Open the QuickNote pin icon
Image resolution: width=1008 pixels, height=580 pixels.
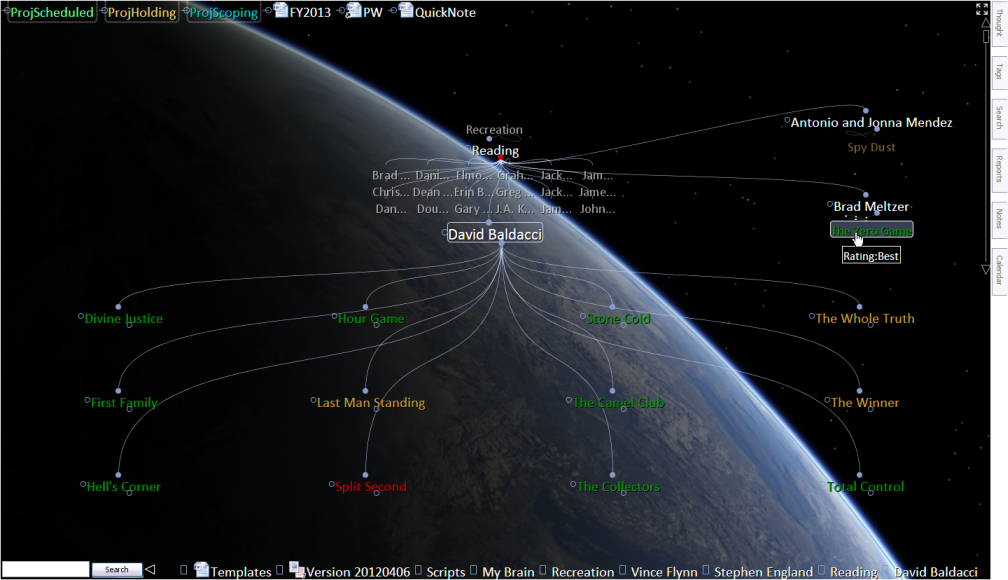click(x=406, y=11)
